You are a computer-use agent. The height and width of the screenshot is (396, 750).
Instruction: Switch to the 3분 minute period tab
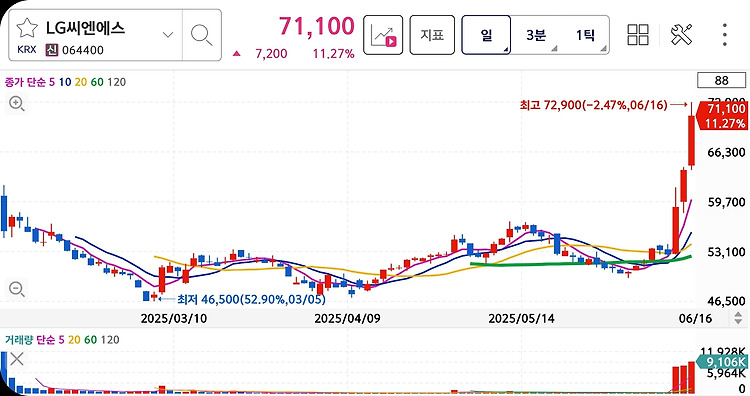(536, 35)
